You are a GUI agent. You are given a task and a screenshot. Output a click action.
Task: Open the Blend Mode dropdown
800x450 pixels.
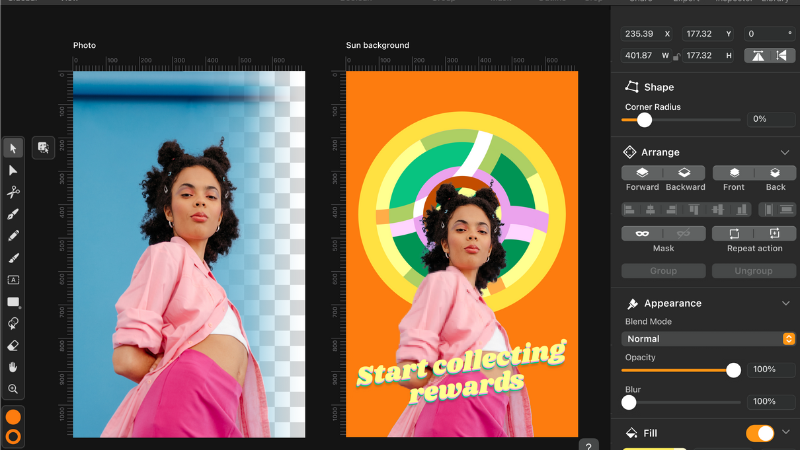coord(708,339)
